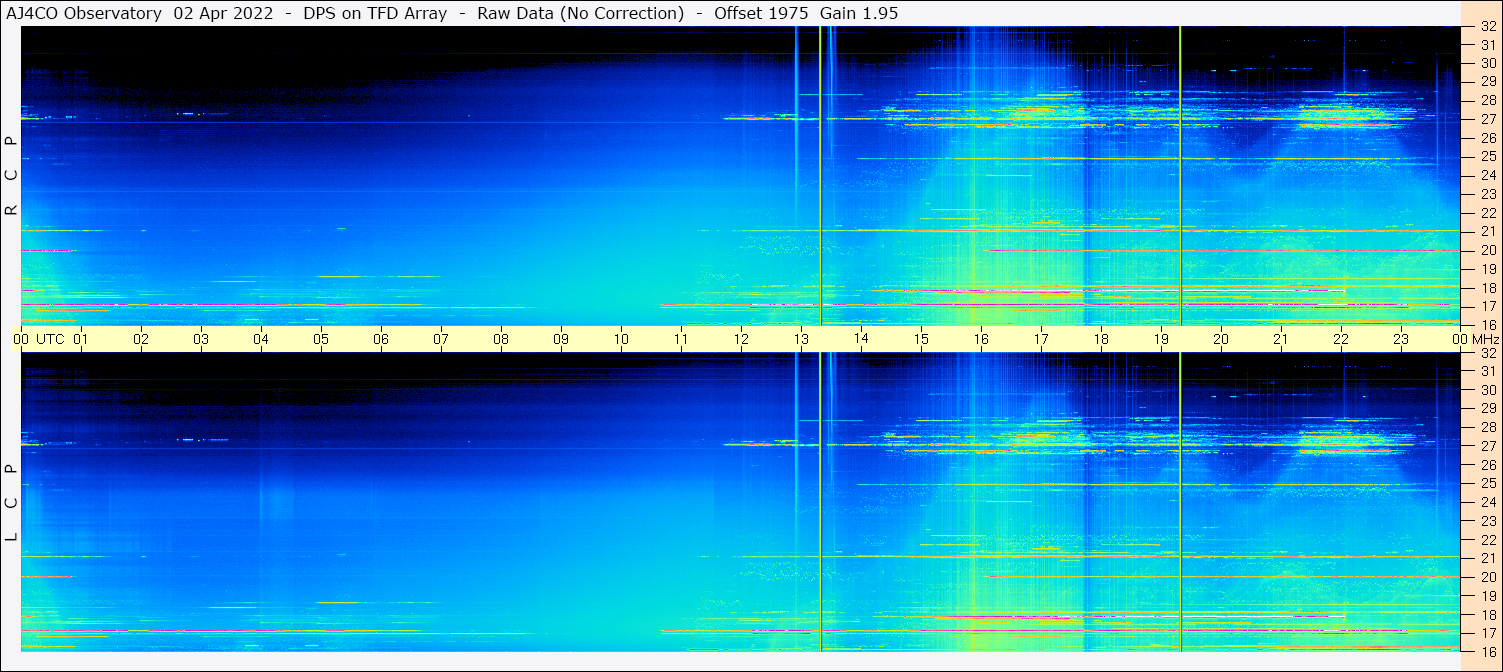The height and width of the screenshot is (672, 1503).
Task: Select the 19 UTC time tick
Action: (1161, 339)
